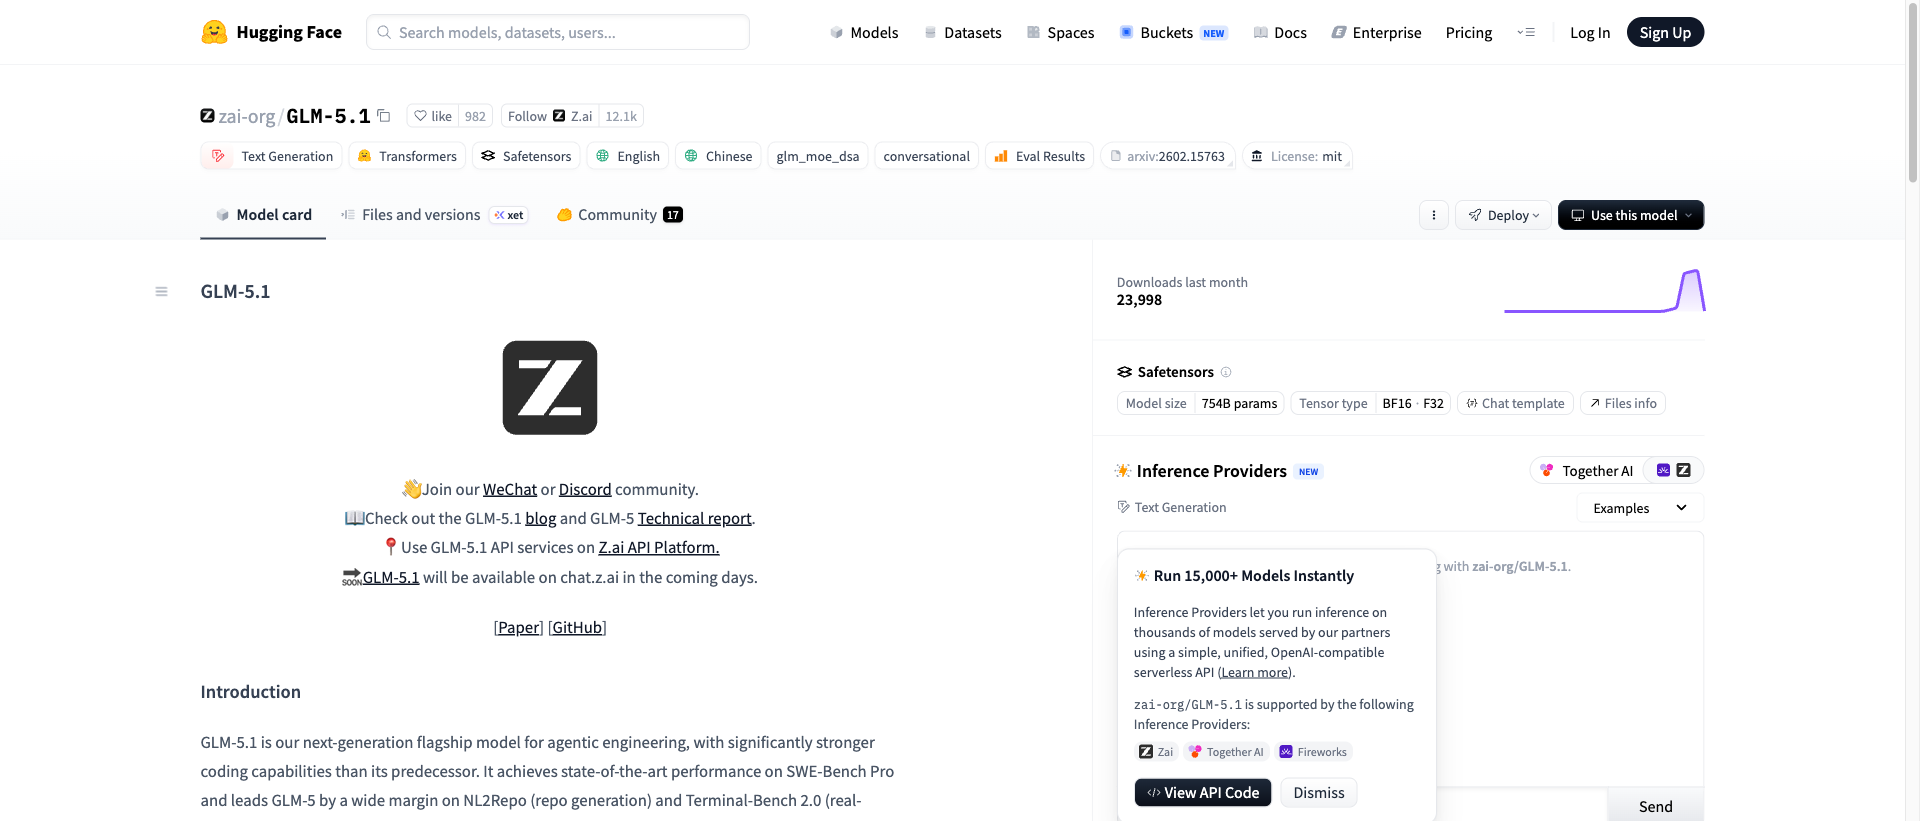Viewport: 1920px width, 821px height.
Task: Open the Technical report link
Action: tap(694, 518)
